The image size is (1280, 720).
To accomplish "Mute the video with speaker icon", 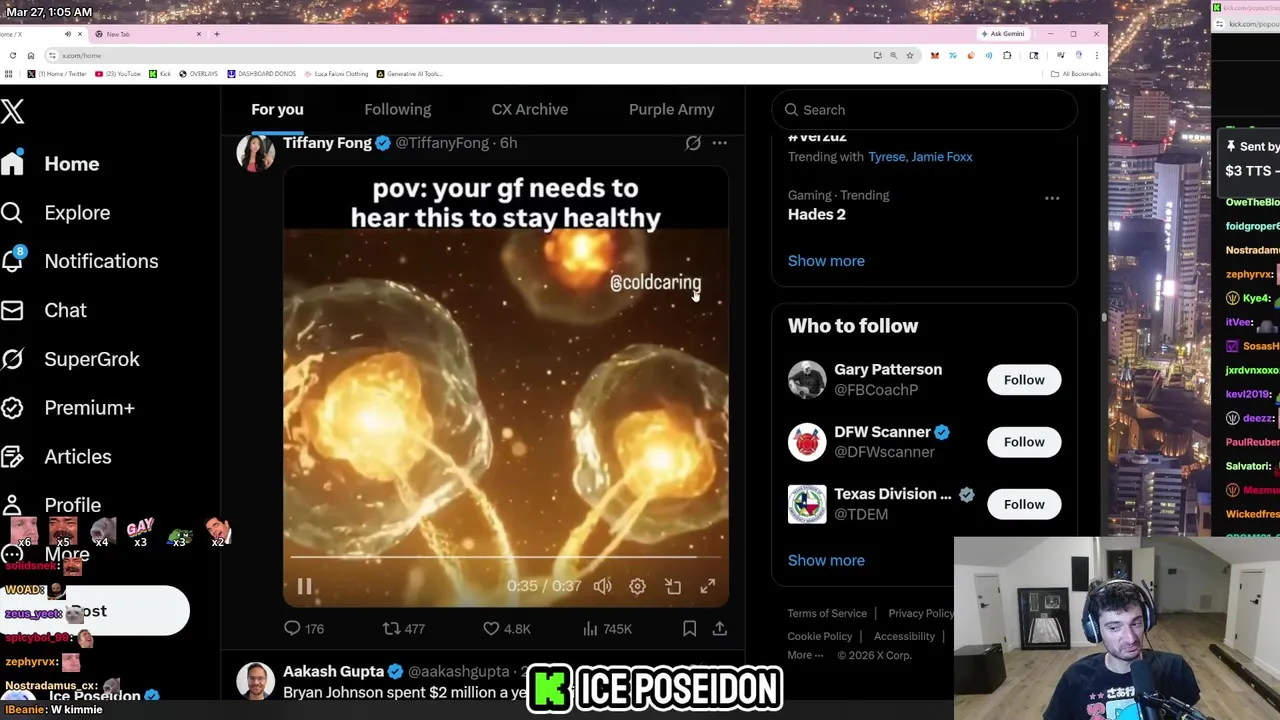I will coord(602,586).
